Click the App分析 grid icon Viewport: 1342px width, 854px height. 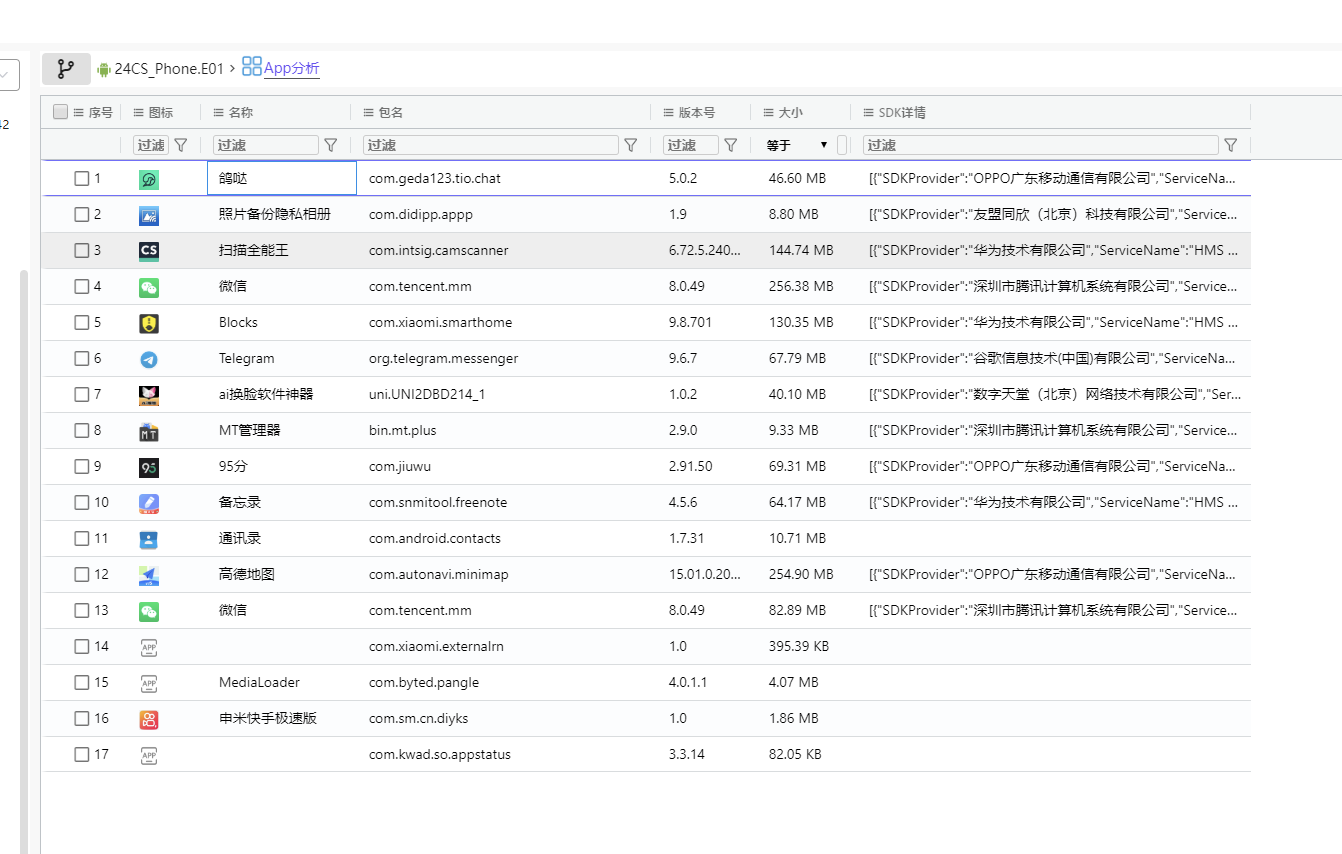point(252,67)
